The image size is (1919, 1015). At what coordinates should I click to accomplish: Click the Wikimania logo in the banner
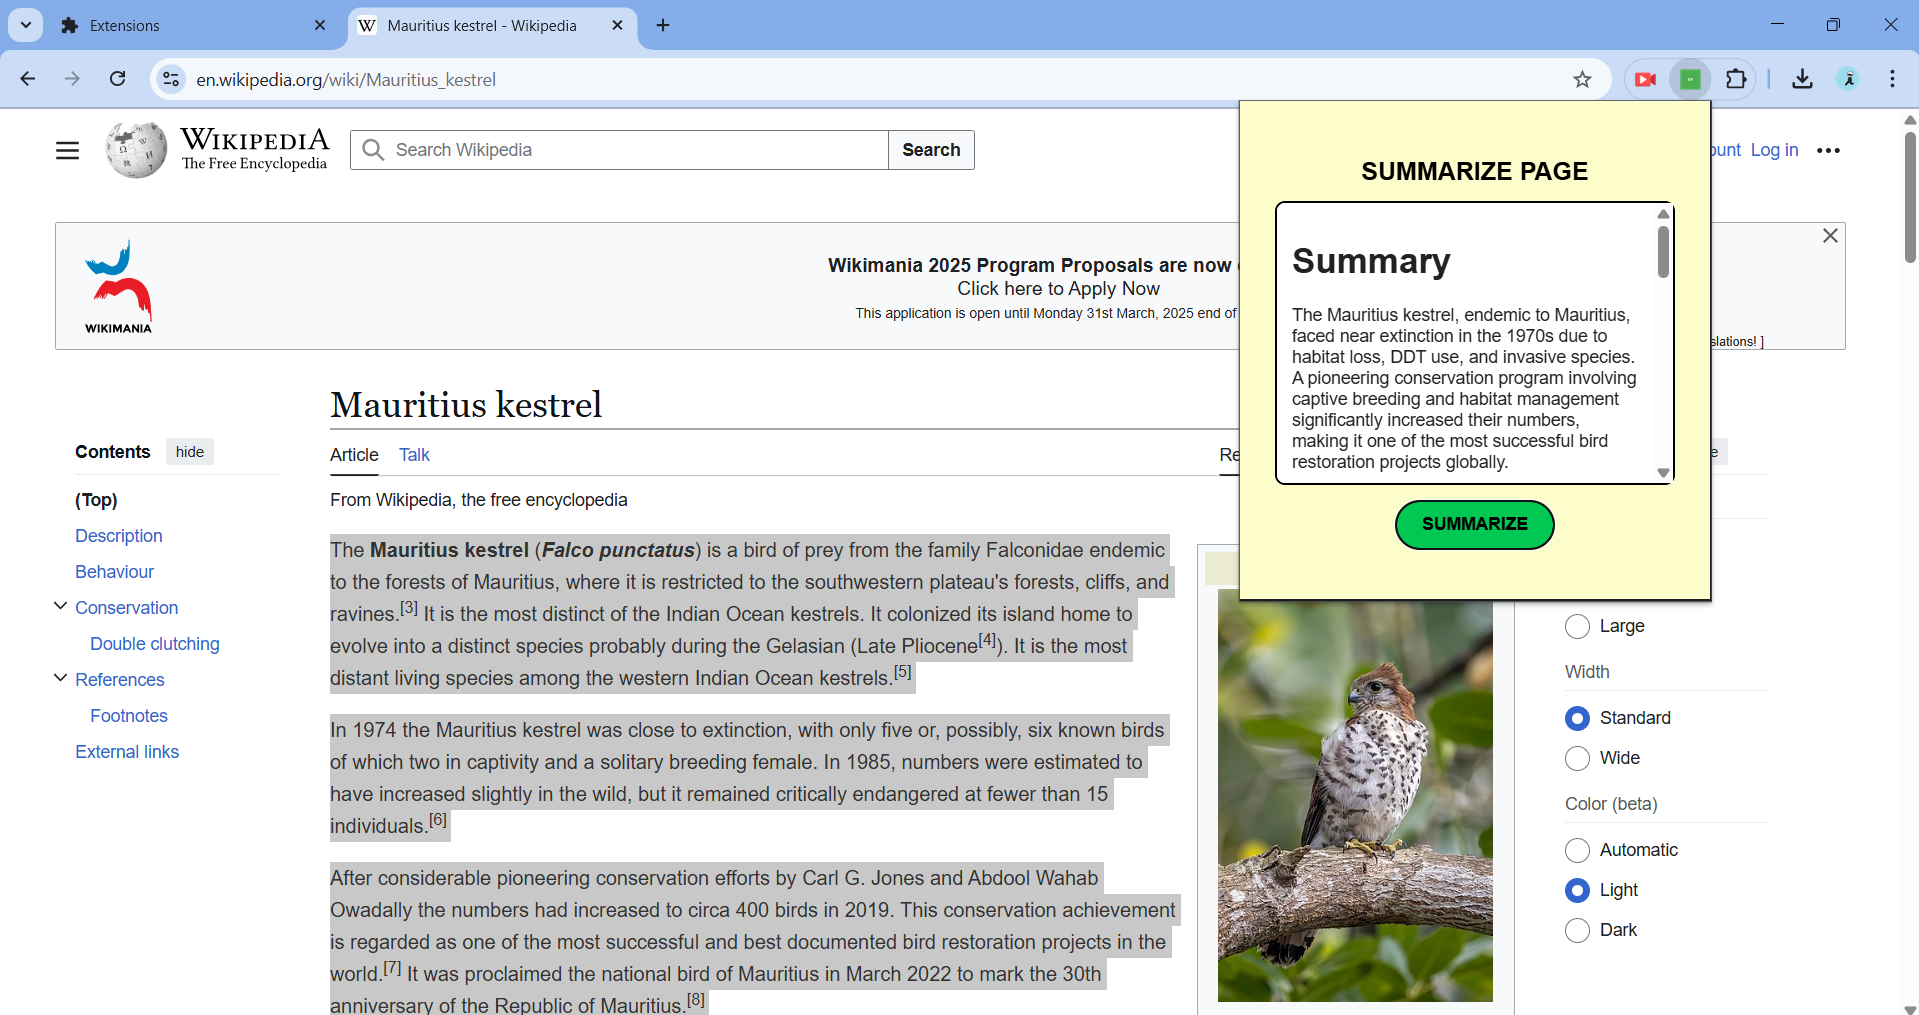(x=119, y=286)
